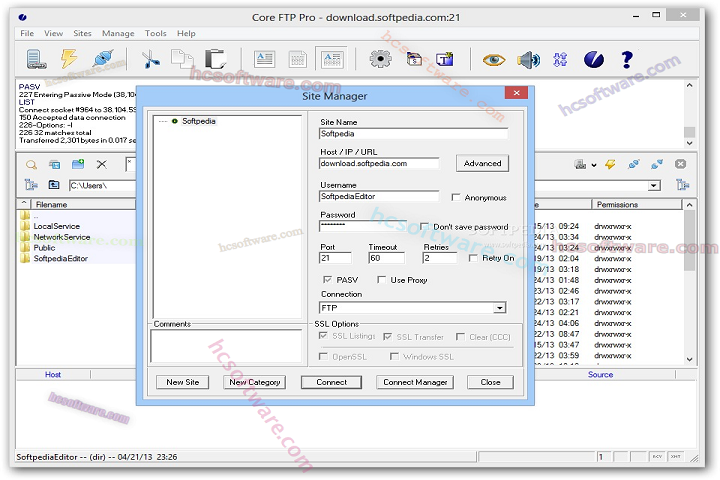Image resolution: width=720 pixels, height=480 pixels.
Task: Click the Port input field
Action: (x=335, y=258)
